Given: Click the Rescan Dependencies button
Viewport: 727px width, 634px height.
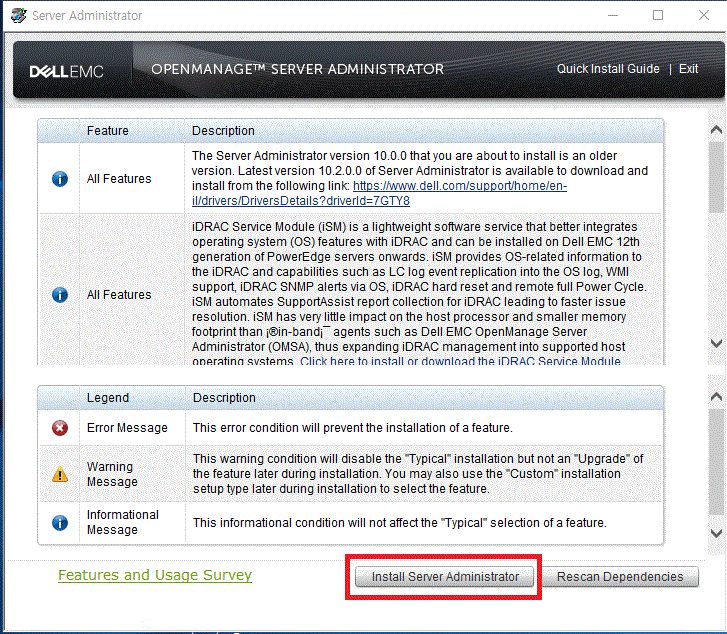Looking at the screenshot, I should (620, 576).
